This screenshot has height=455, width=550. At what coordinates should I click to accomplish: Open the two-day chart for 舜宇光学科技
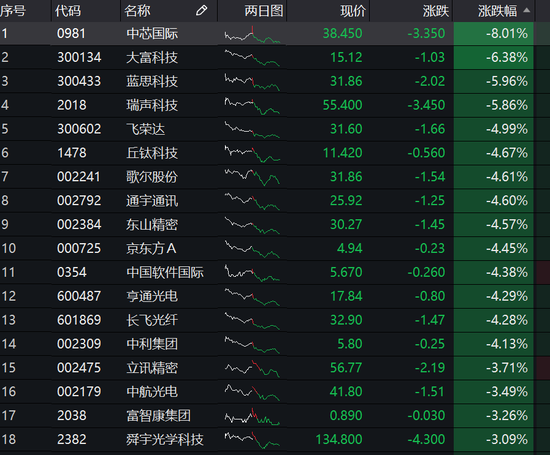[252, 440]
